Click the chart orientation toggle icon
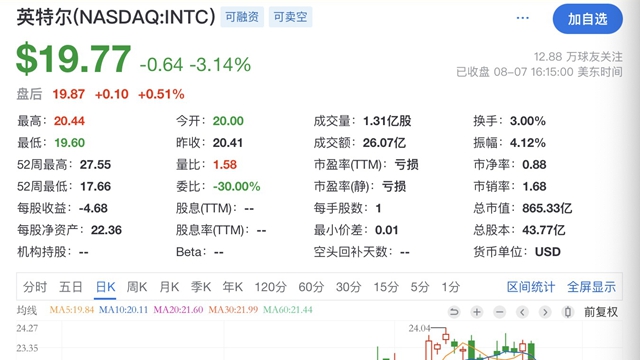Screen dimensions: 640x360 (x=568, y=312)
